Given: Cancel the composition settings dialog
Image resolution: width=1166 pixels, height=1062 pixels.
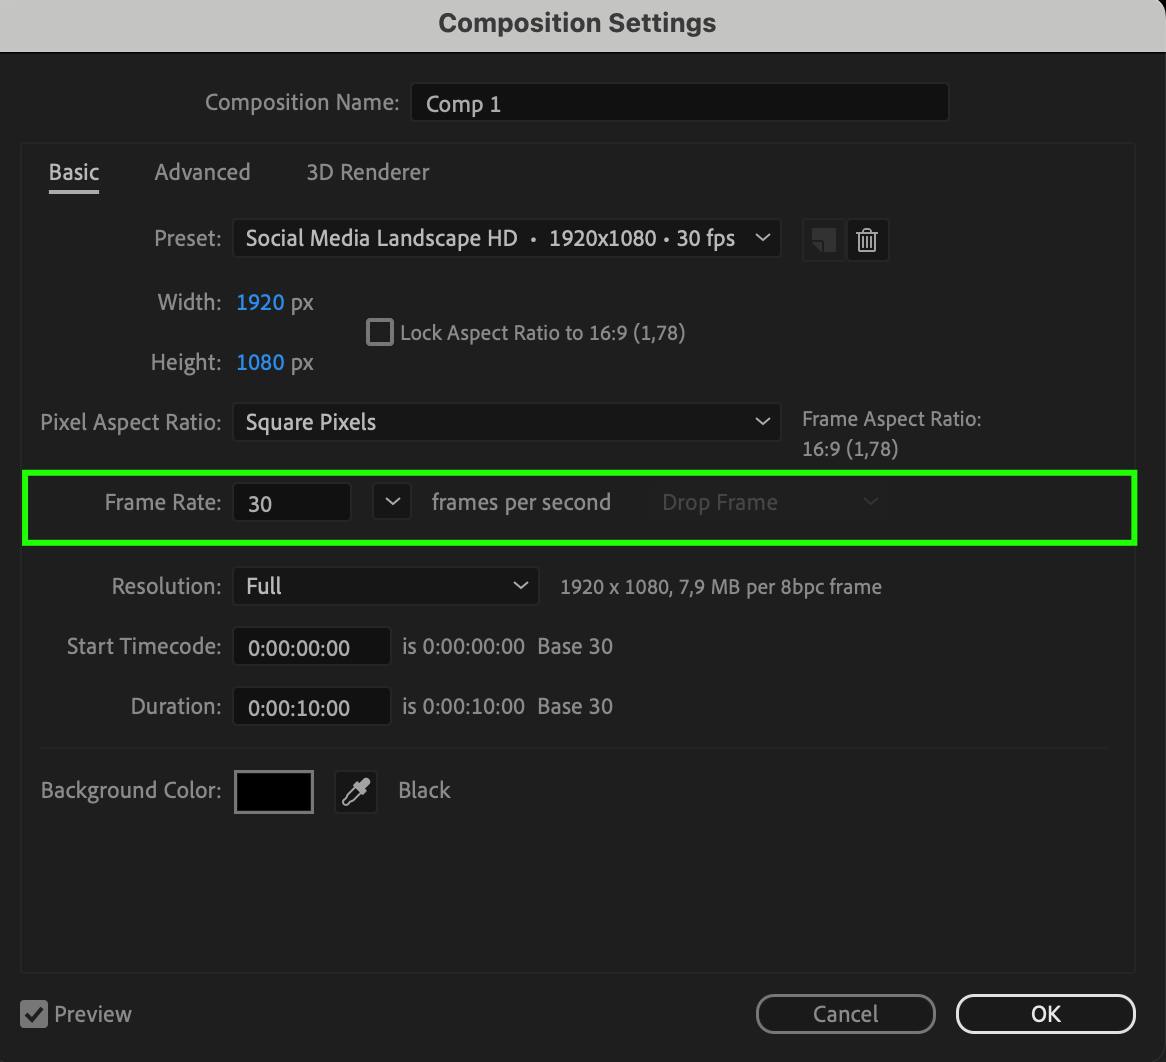Looking at the screenshot, I should tap(845, 1014).
